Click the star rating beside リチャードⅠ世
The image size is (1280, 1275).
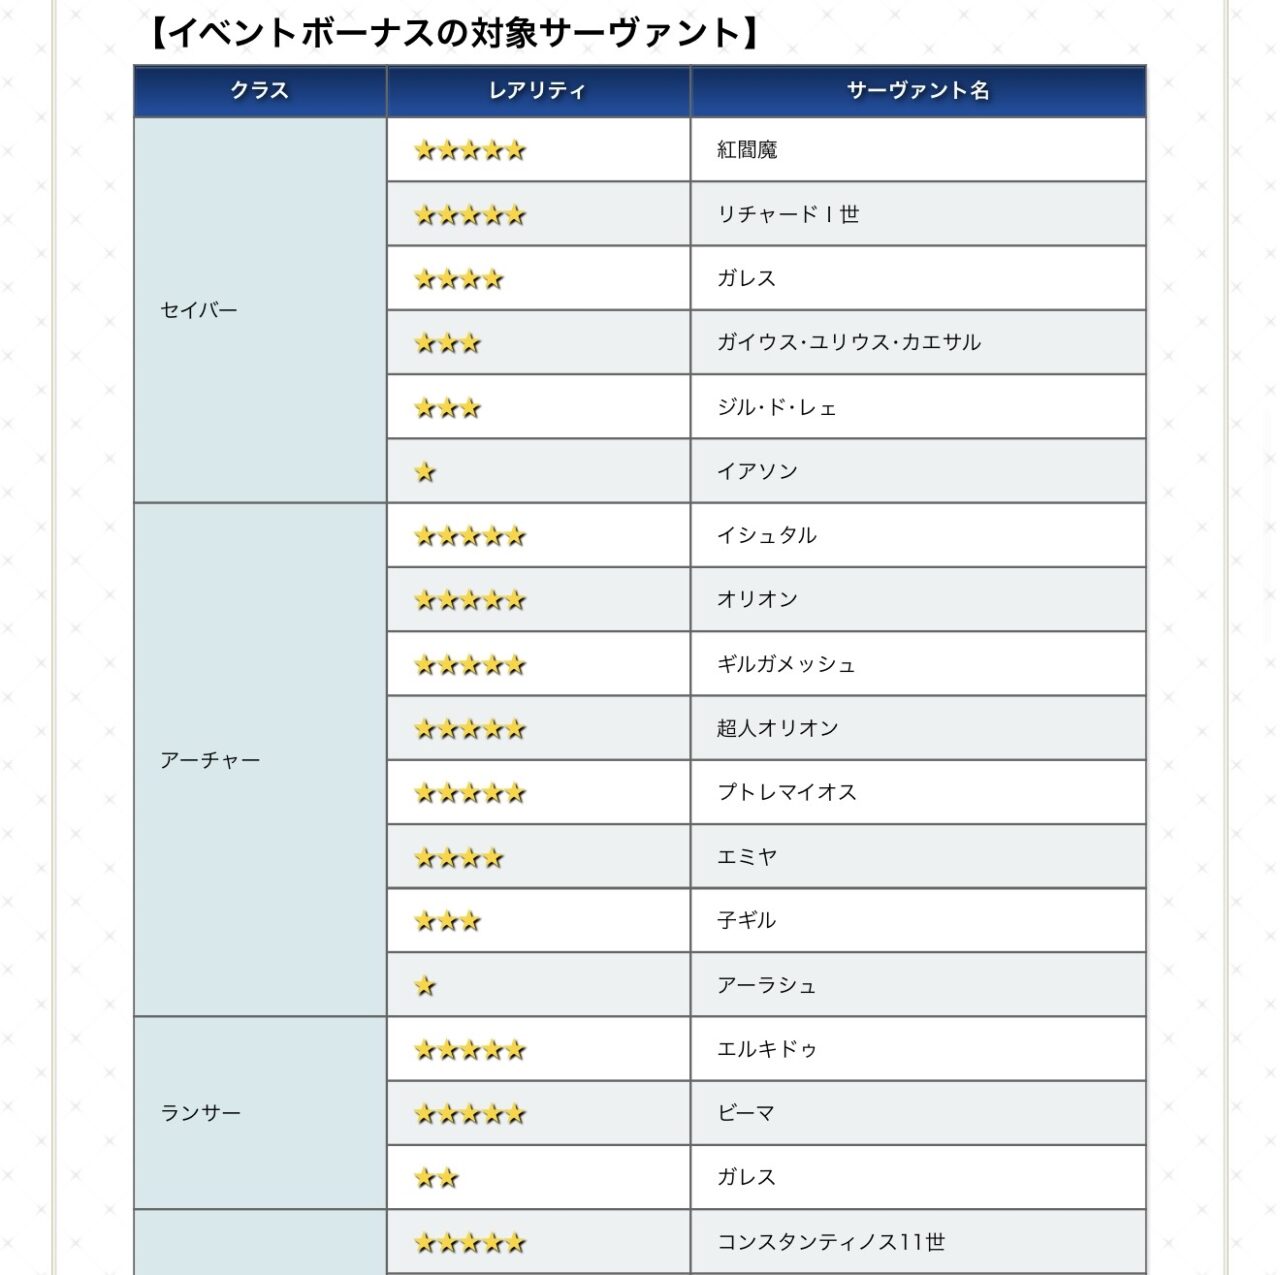point(469,215)
